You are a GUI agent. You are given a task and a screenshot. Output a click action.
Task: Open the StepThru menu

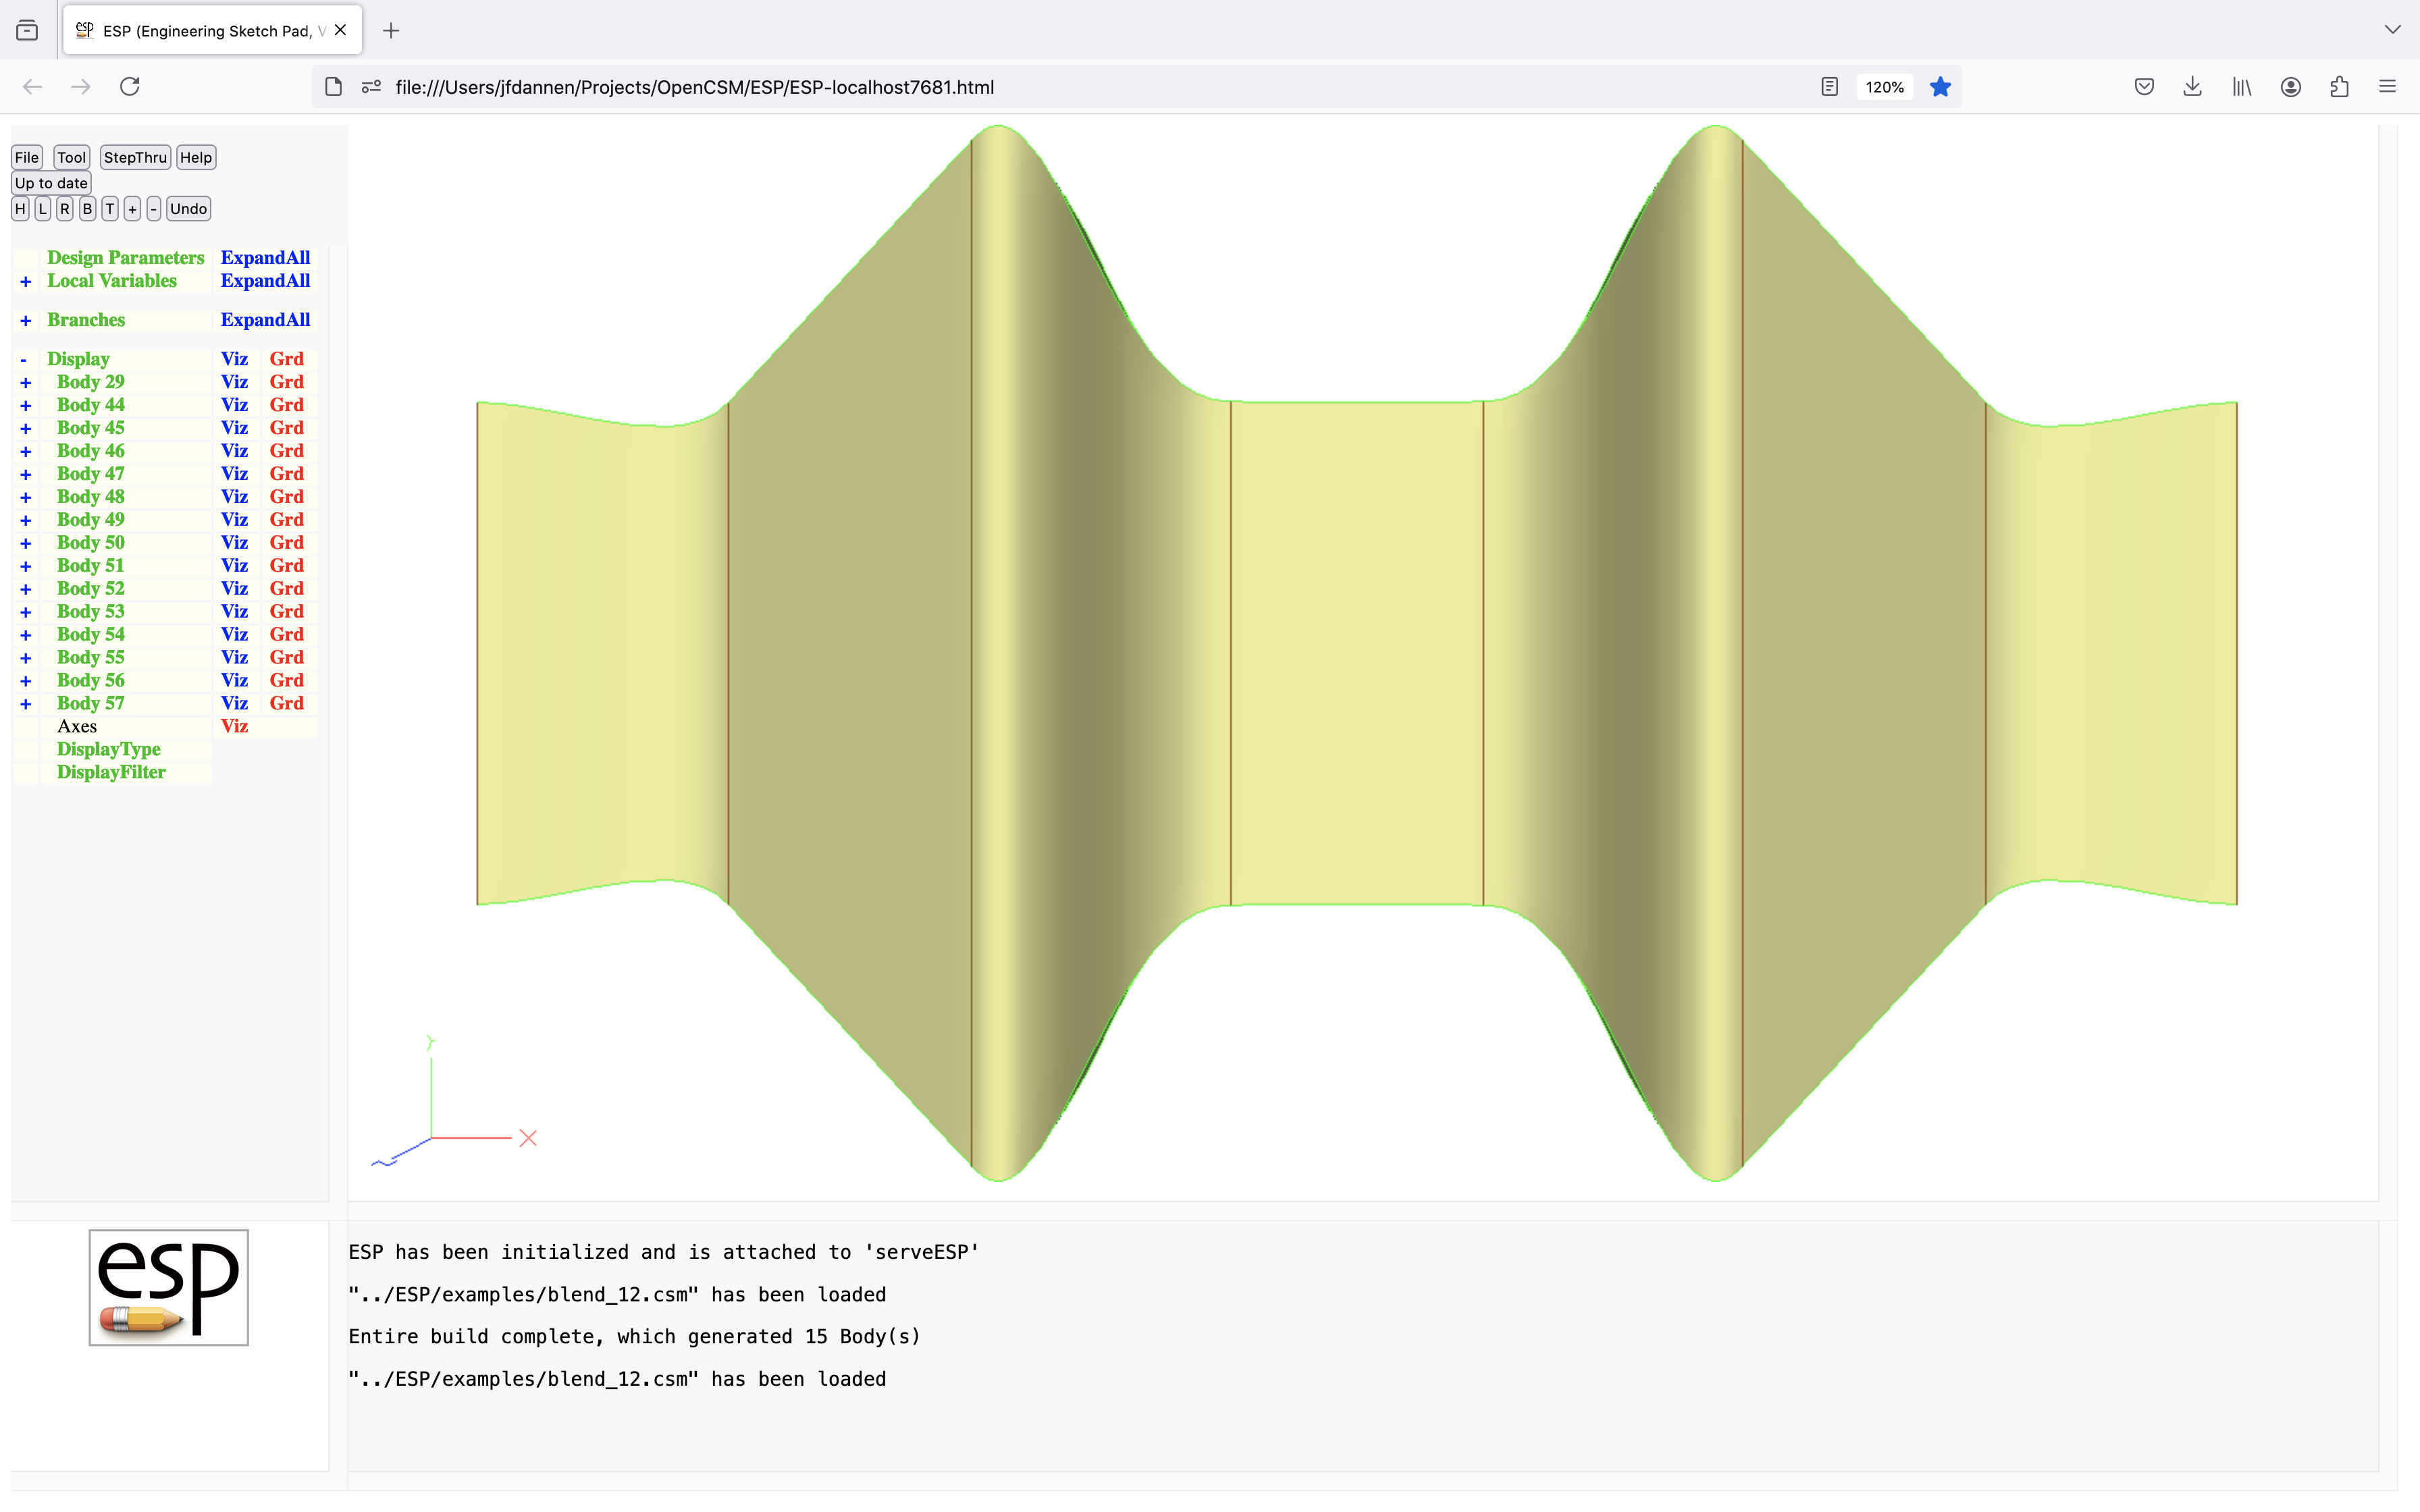[135, 158]
